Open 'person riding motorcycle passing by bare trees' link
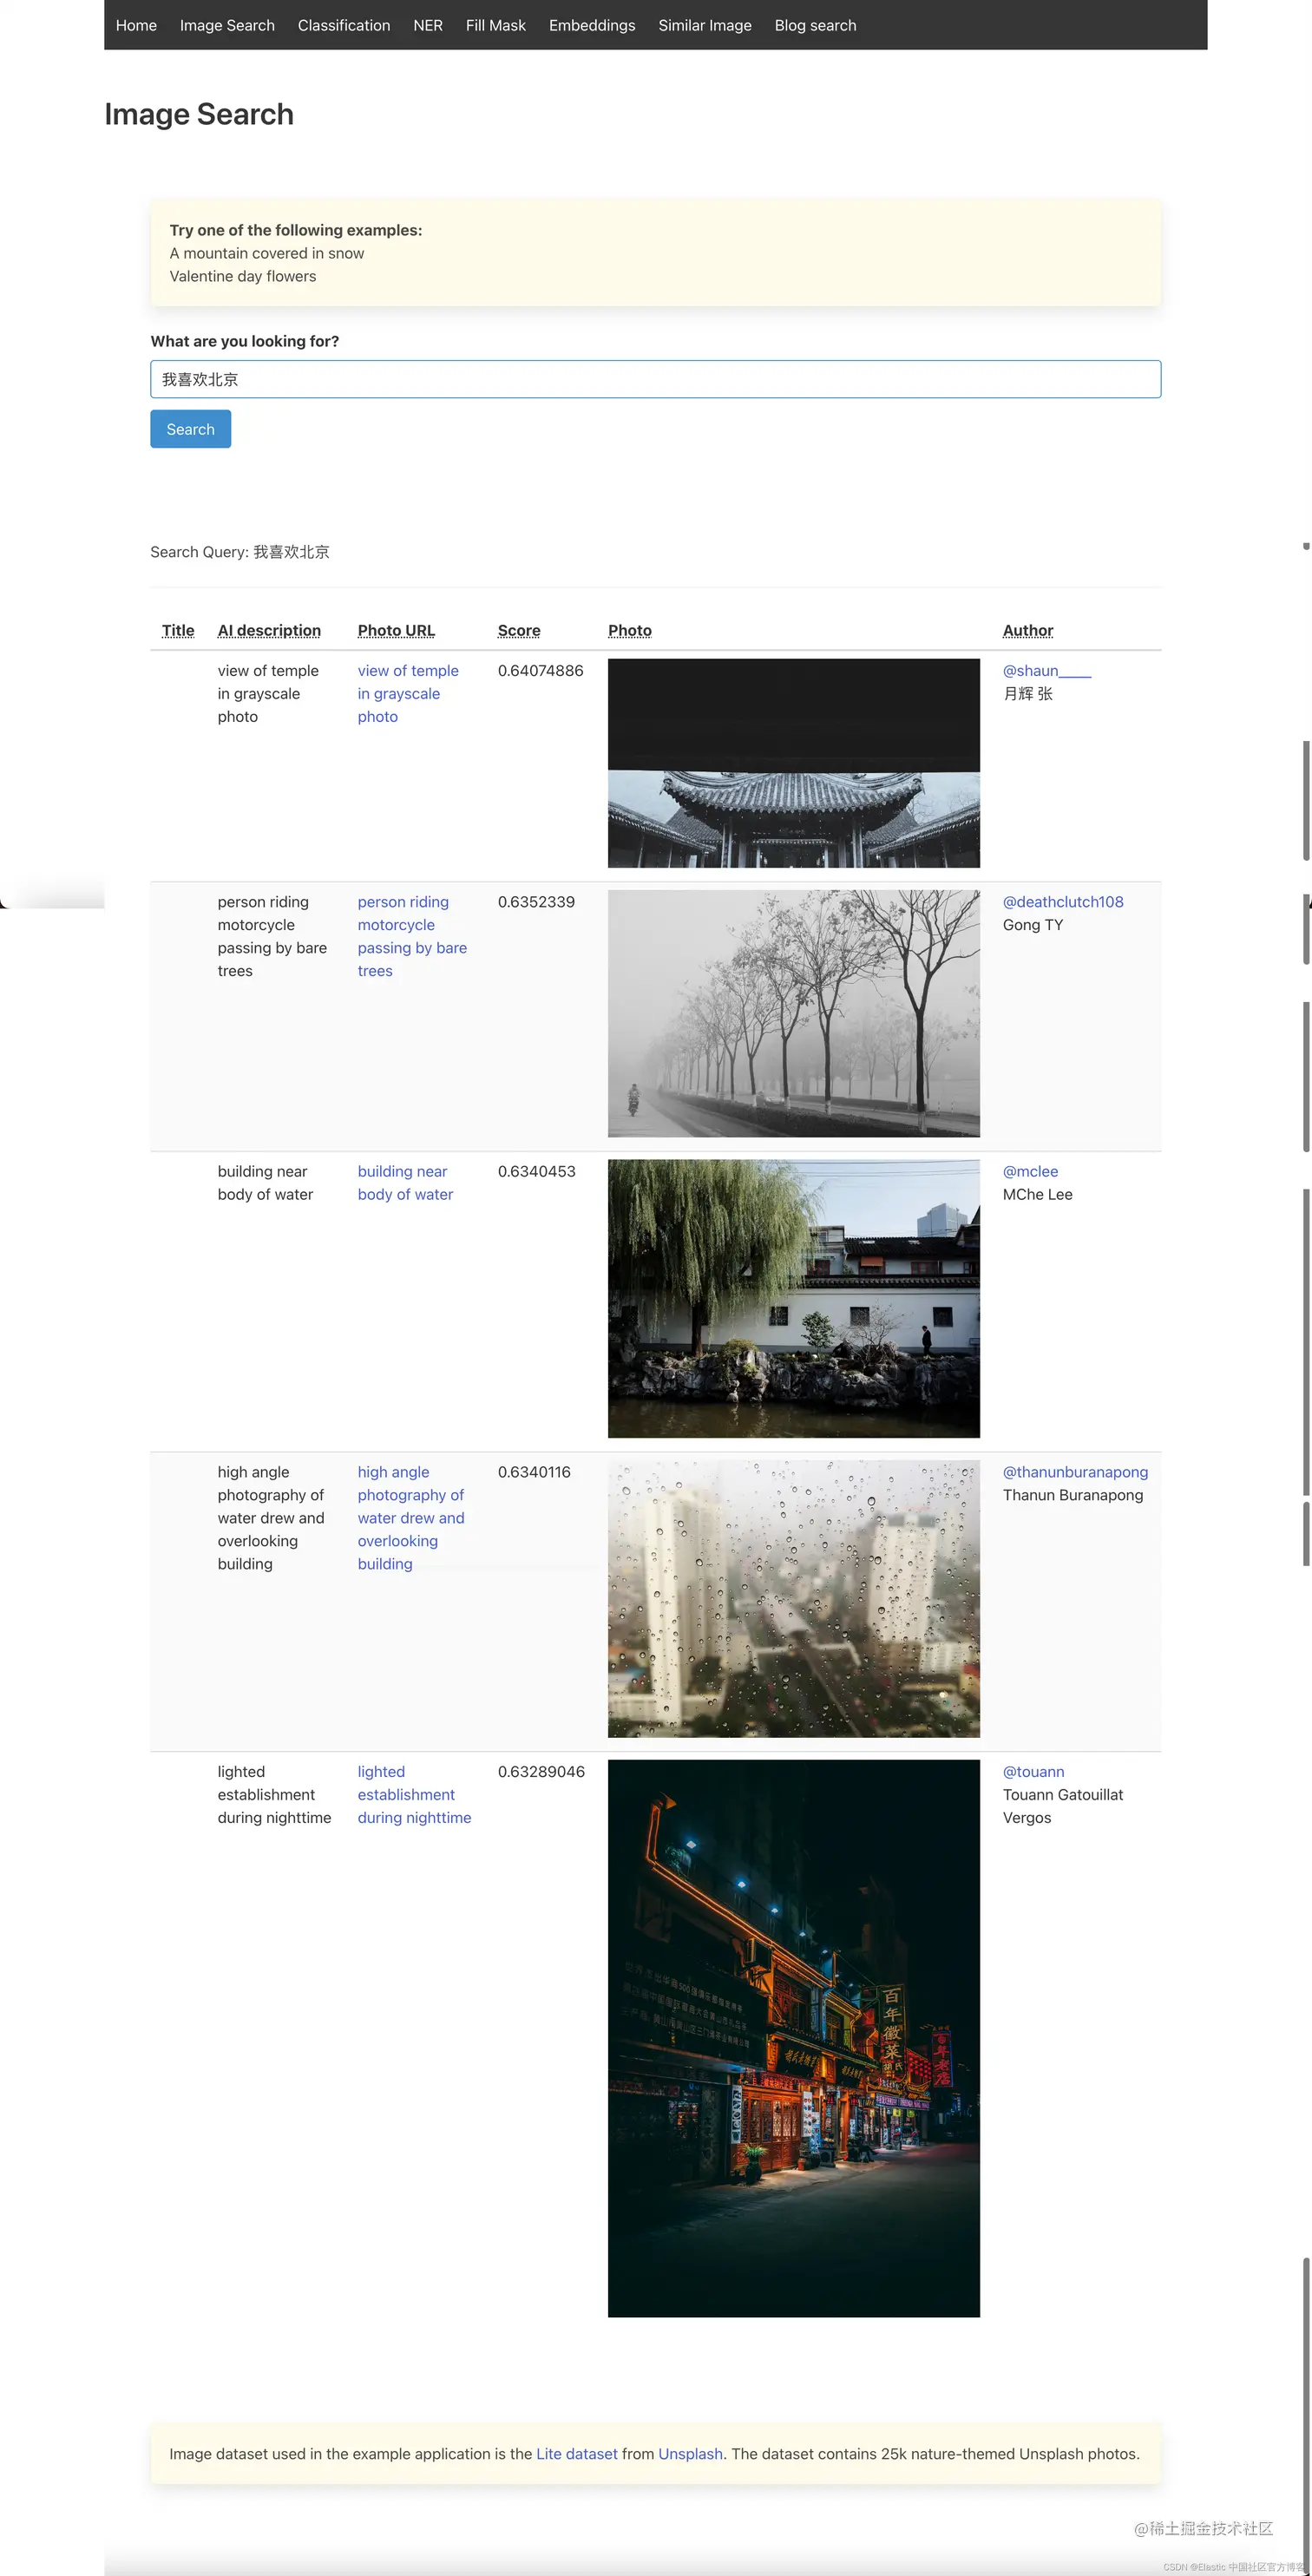 tap(412, 936)
